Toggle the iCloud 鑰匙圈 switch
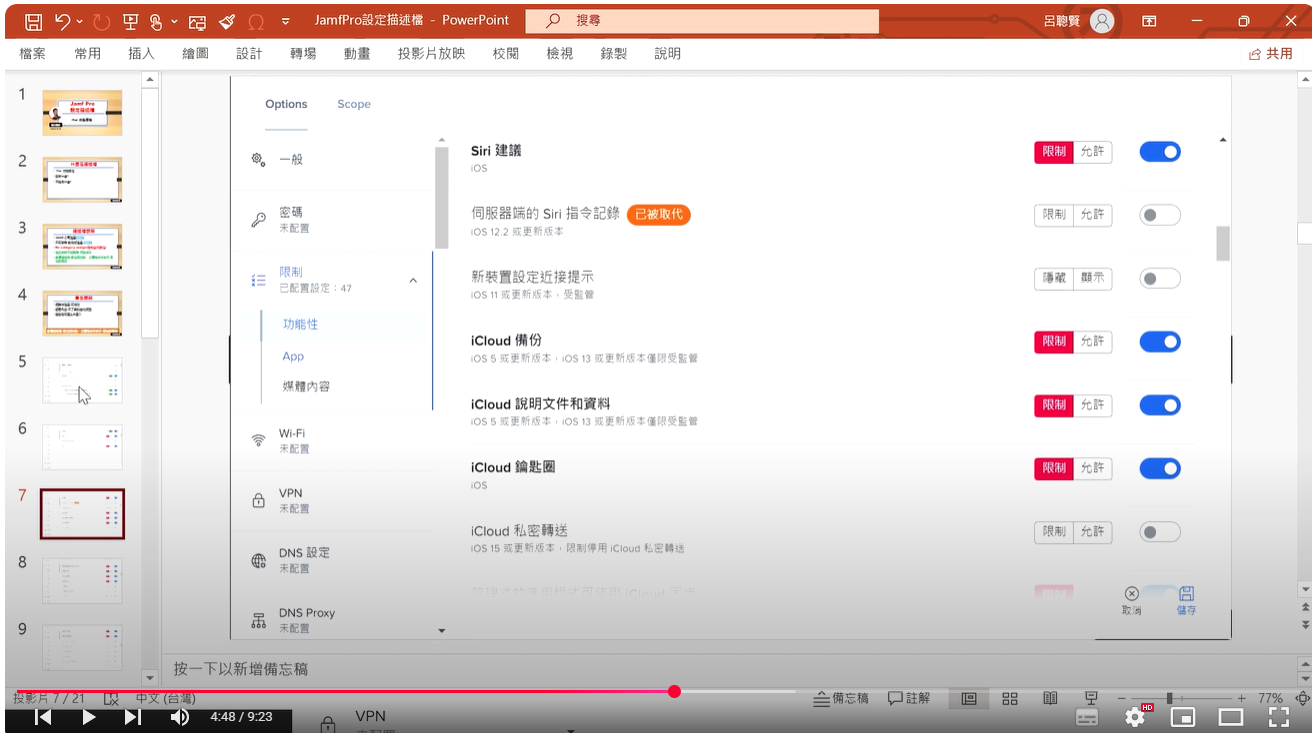The height and width of the screenshot is (733, 1312). tap(1160, 469)
